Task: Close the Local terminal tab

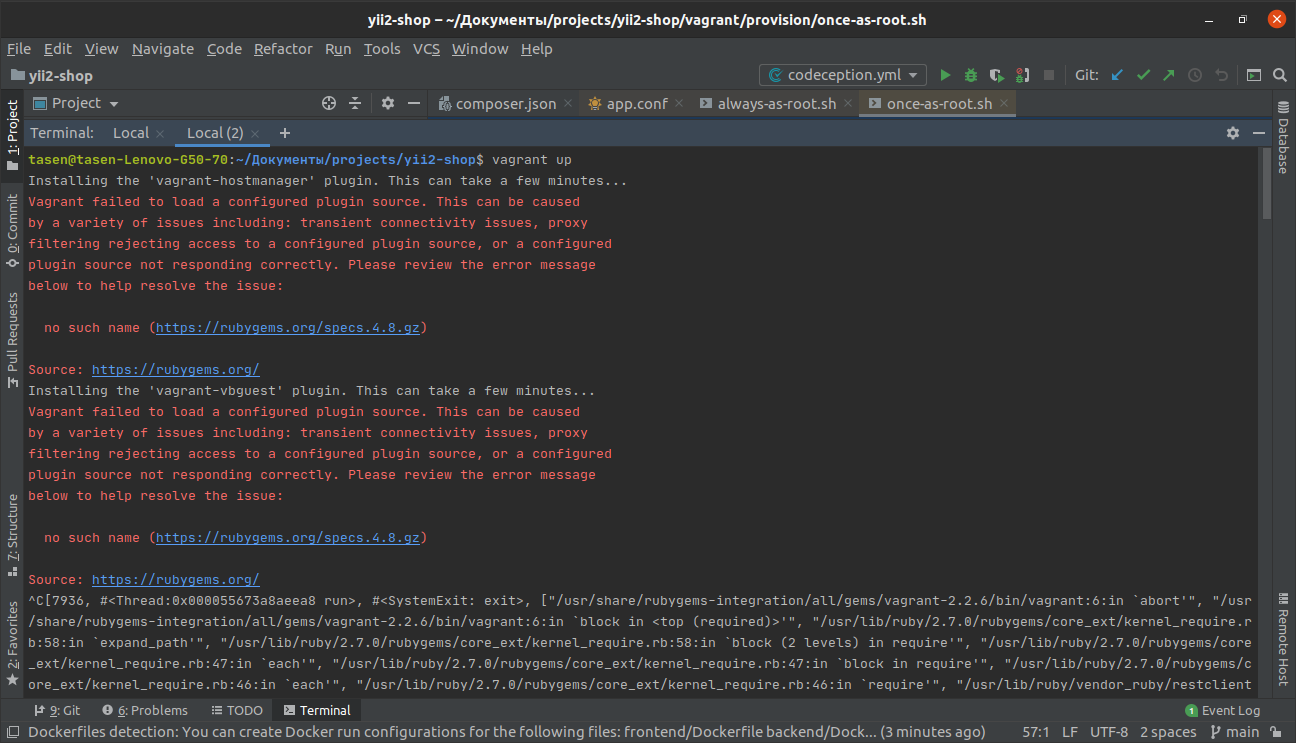Action: (x=160, y=133)
